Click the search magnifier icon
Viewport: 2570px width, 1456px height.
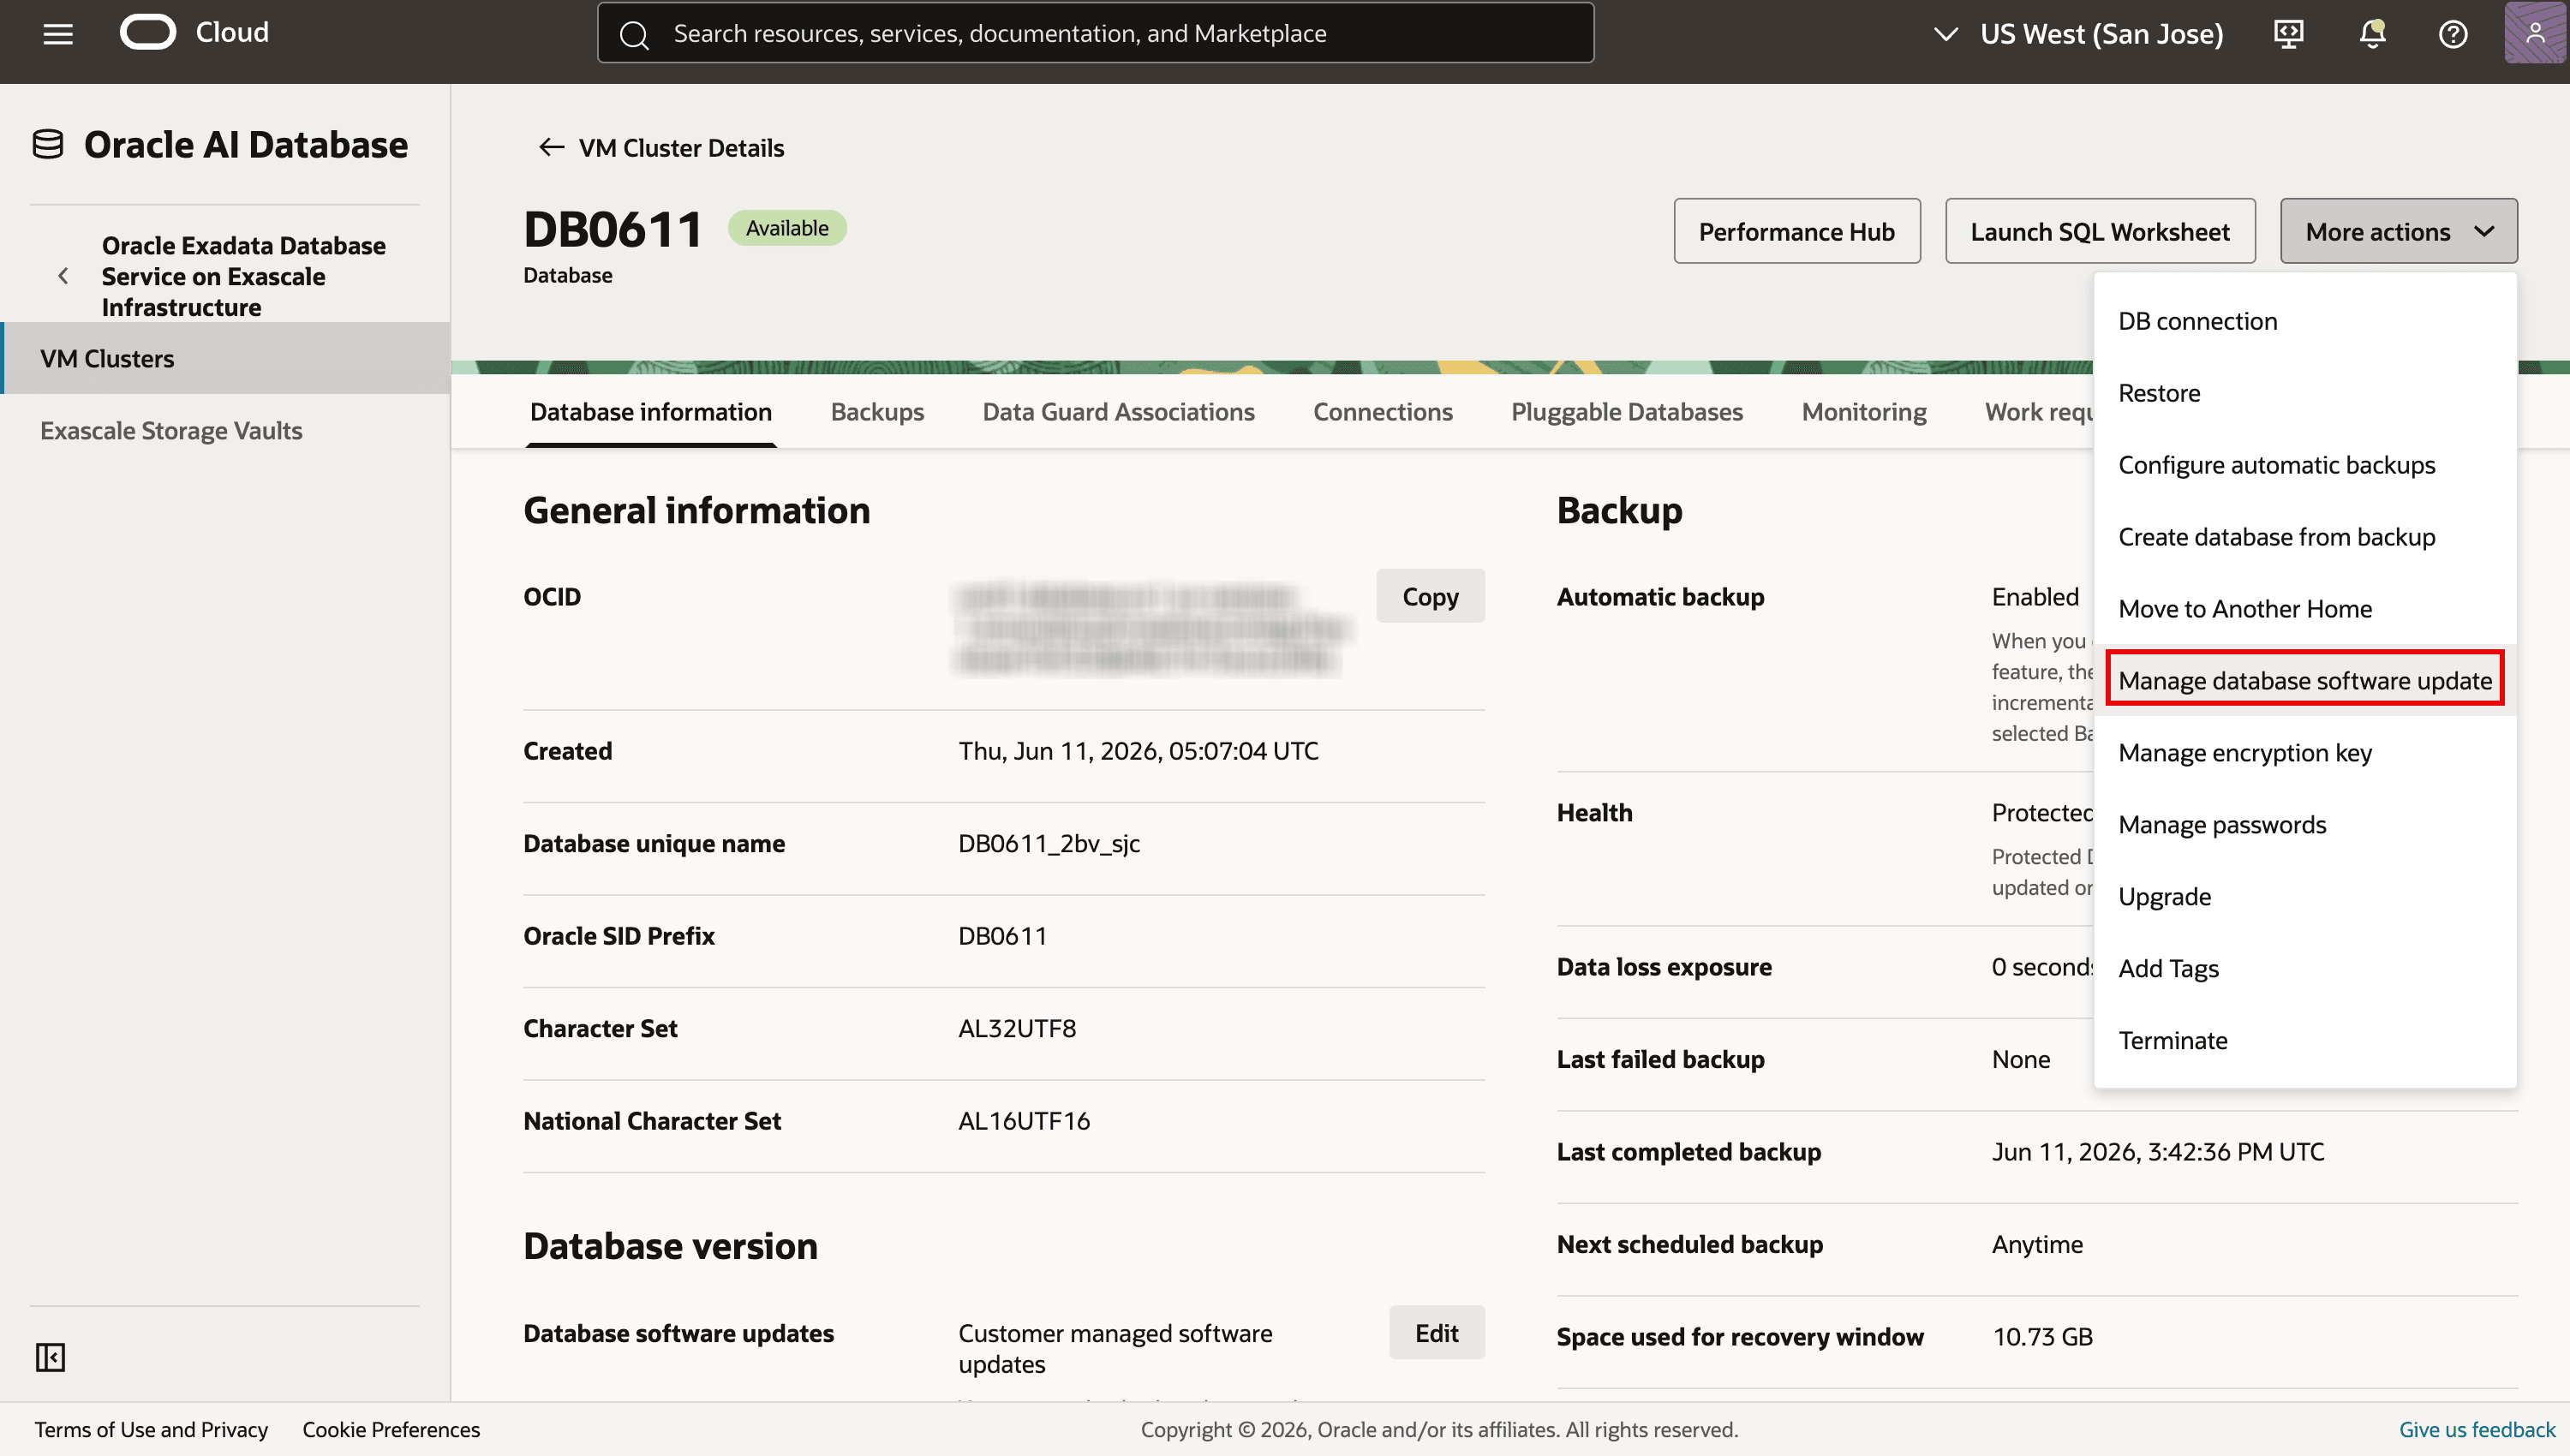pos(634,34)
